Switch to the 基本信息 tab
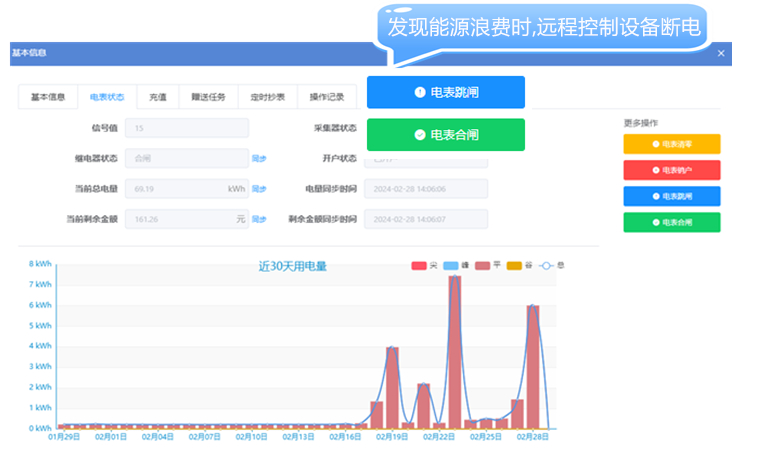 (48, 98)
